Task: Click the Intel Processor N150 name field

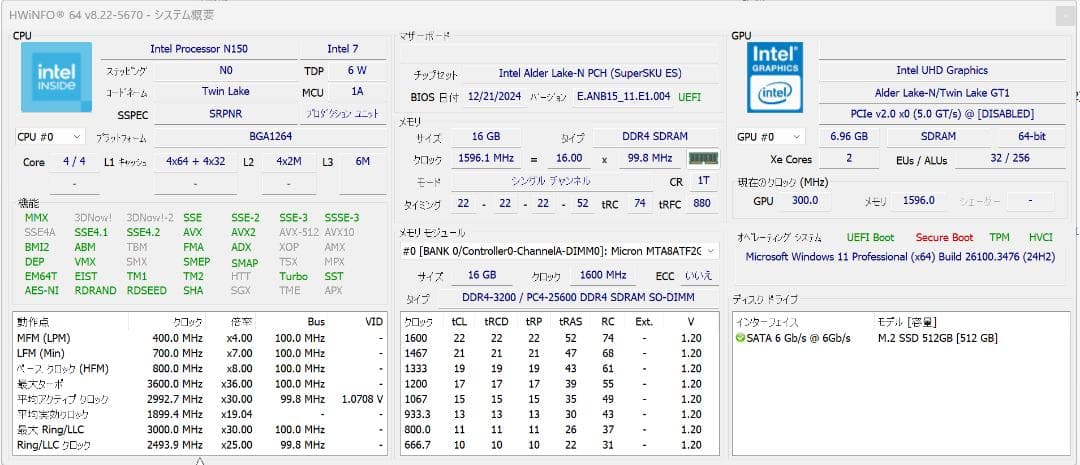Action: pyautogui.click(x=198, y=49)
